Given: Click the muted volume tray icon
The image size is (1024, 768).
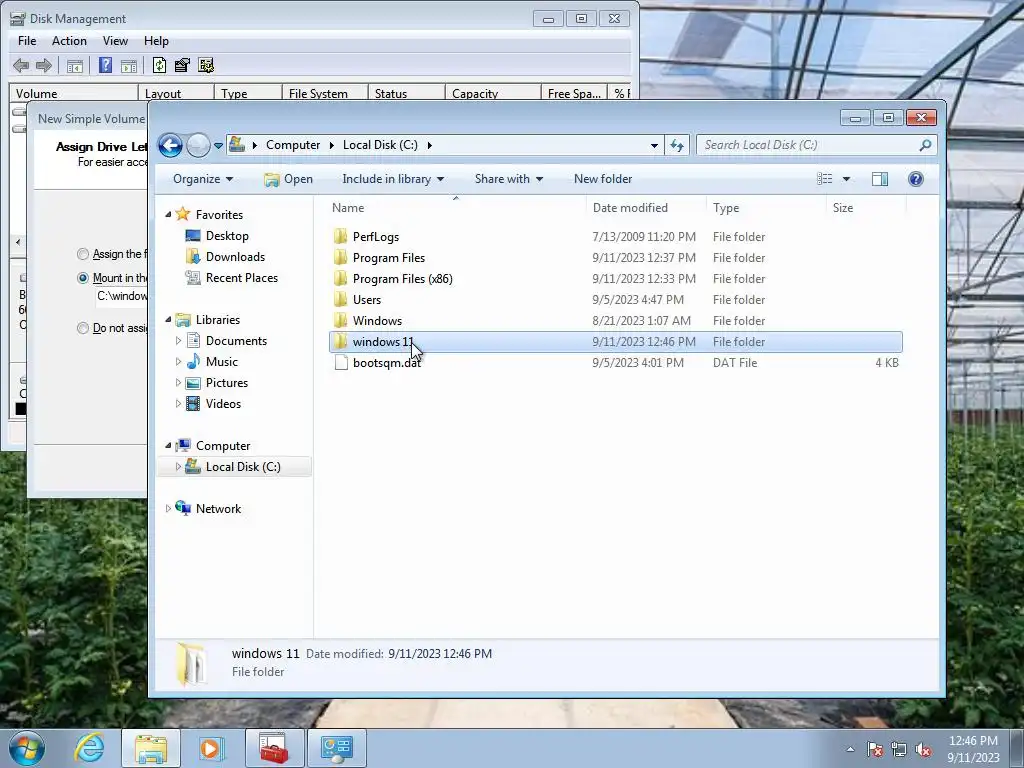Looking at the screenshot, I should click(x=923, y=749).
